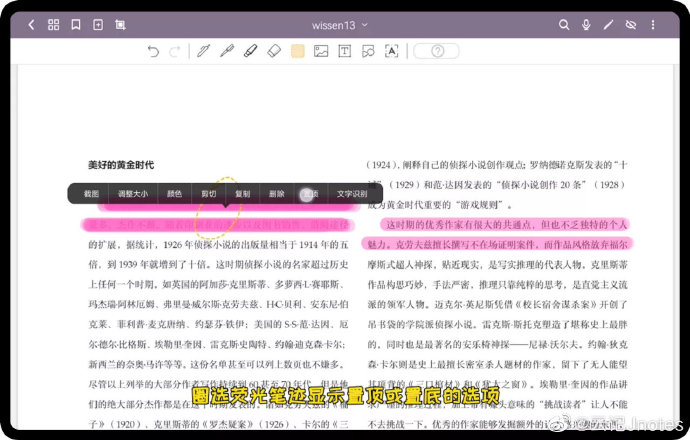
Task: Choose 截图 in the context menu
Action: coord(91,194)
